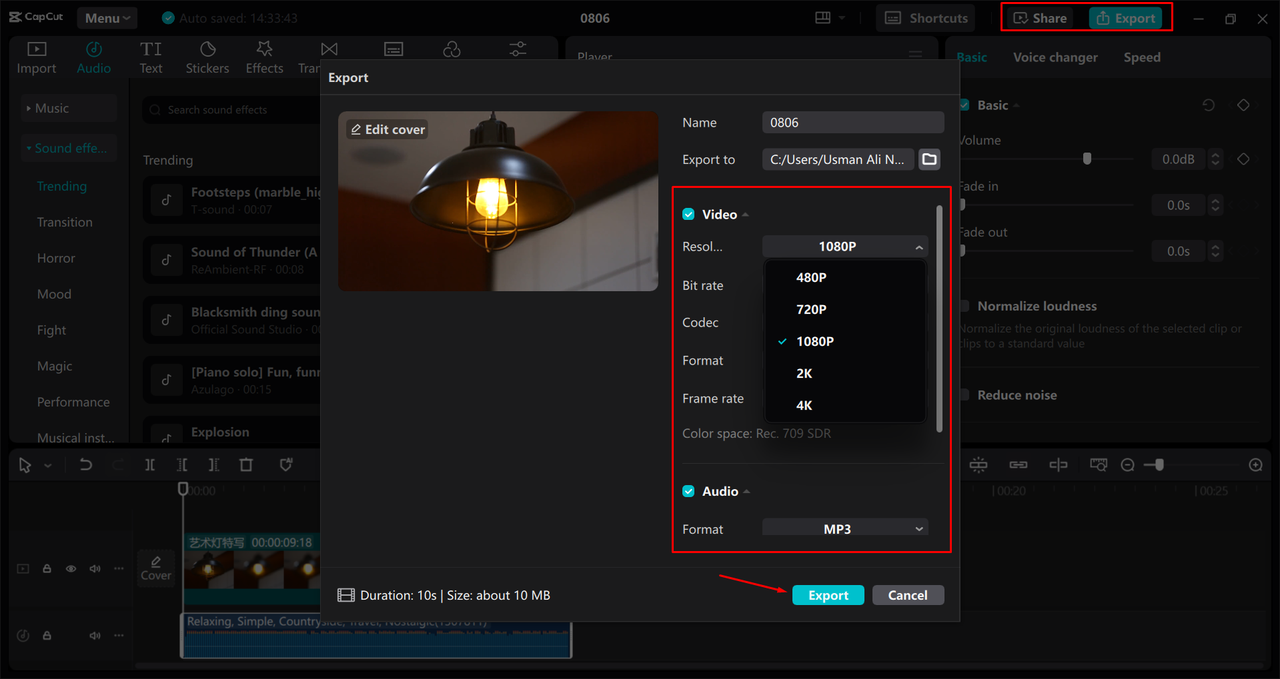Click the Edit cover button
Image resolution: width=1280 pixels, height=679 pixels.
[x=388, y=129]
